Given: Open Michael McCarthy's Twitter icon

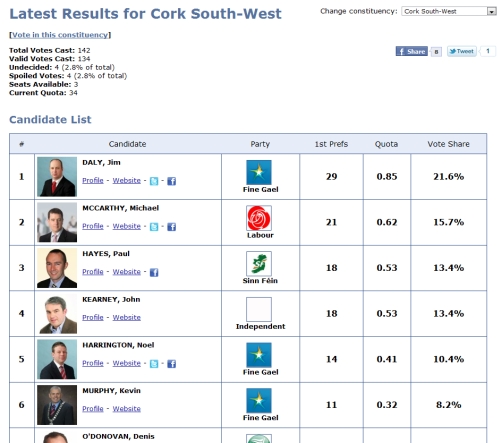Looking at the screenshot, I should pyautogui.click(x=154, y=227).
